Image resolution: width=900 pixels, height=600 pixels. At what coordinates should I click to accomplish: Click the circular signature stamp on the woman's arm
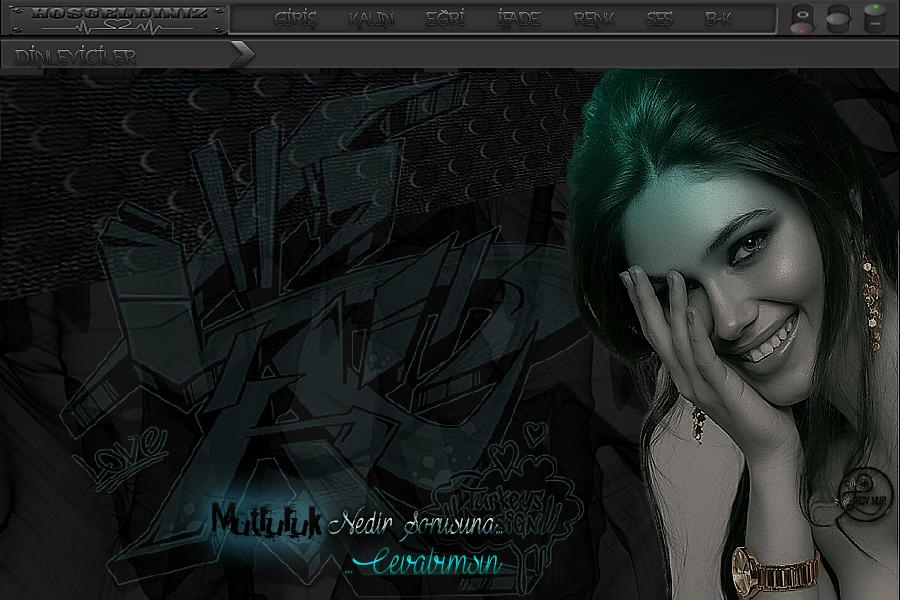[860, 492]
